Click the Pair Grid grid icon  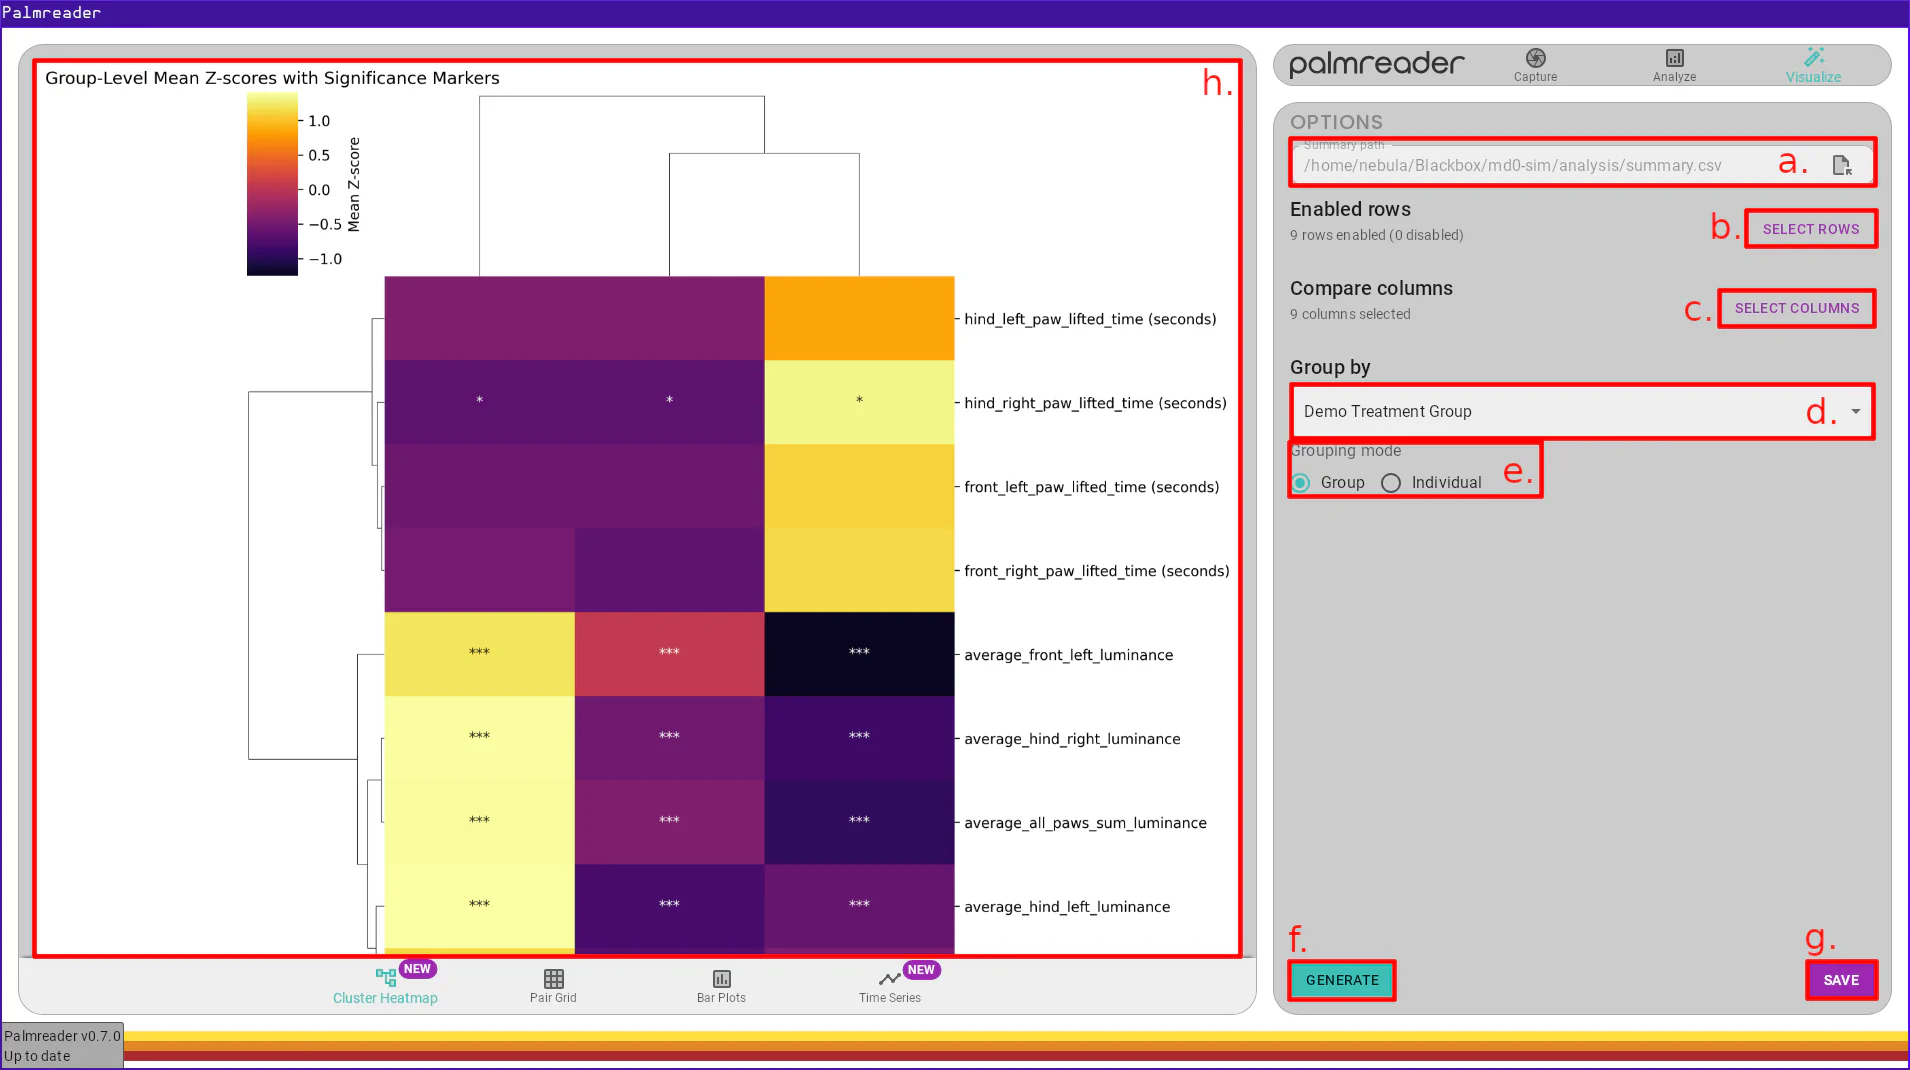tap(553, 980)
